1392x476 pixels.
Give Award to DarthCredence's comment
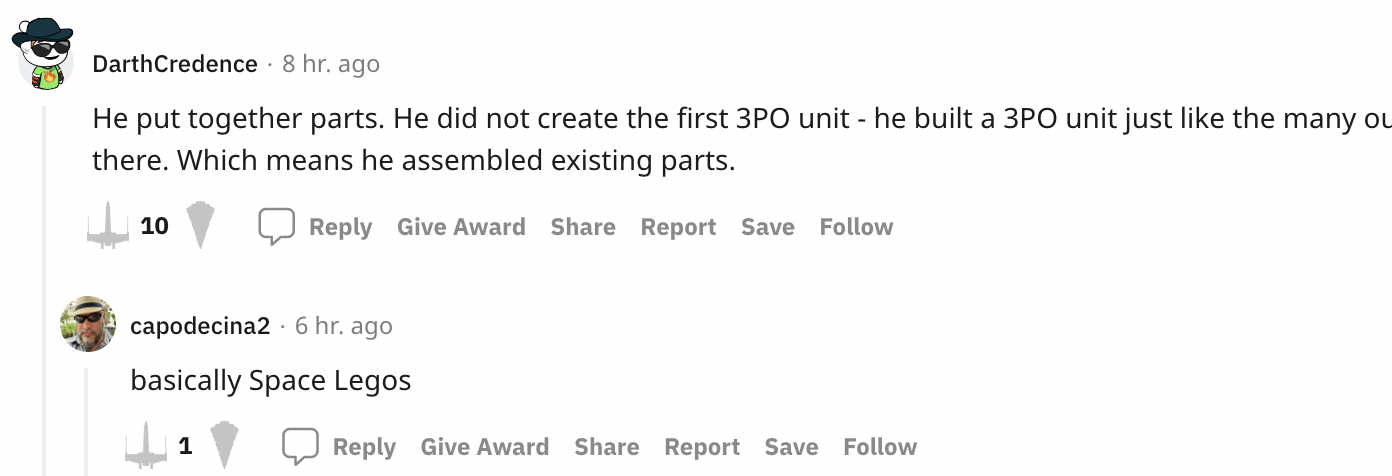461,227
